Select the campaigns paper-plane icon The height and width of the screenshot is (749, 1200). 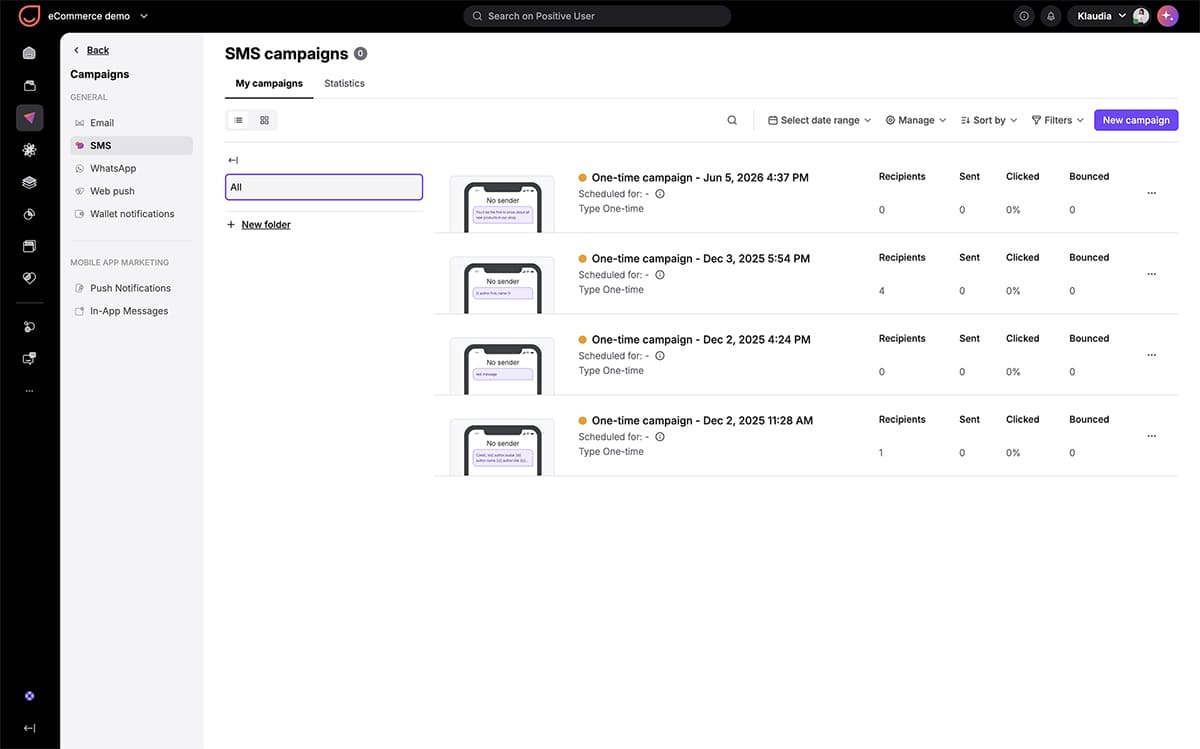pyautogui.click(x=29, y=118)
